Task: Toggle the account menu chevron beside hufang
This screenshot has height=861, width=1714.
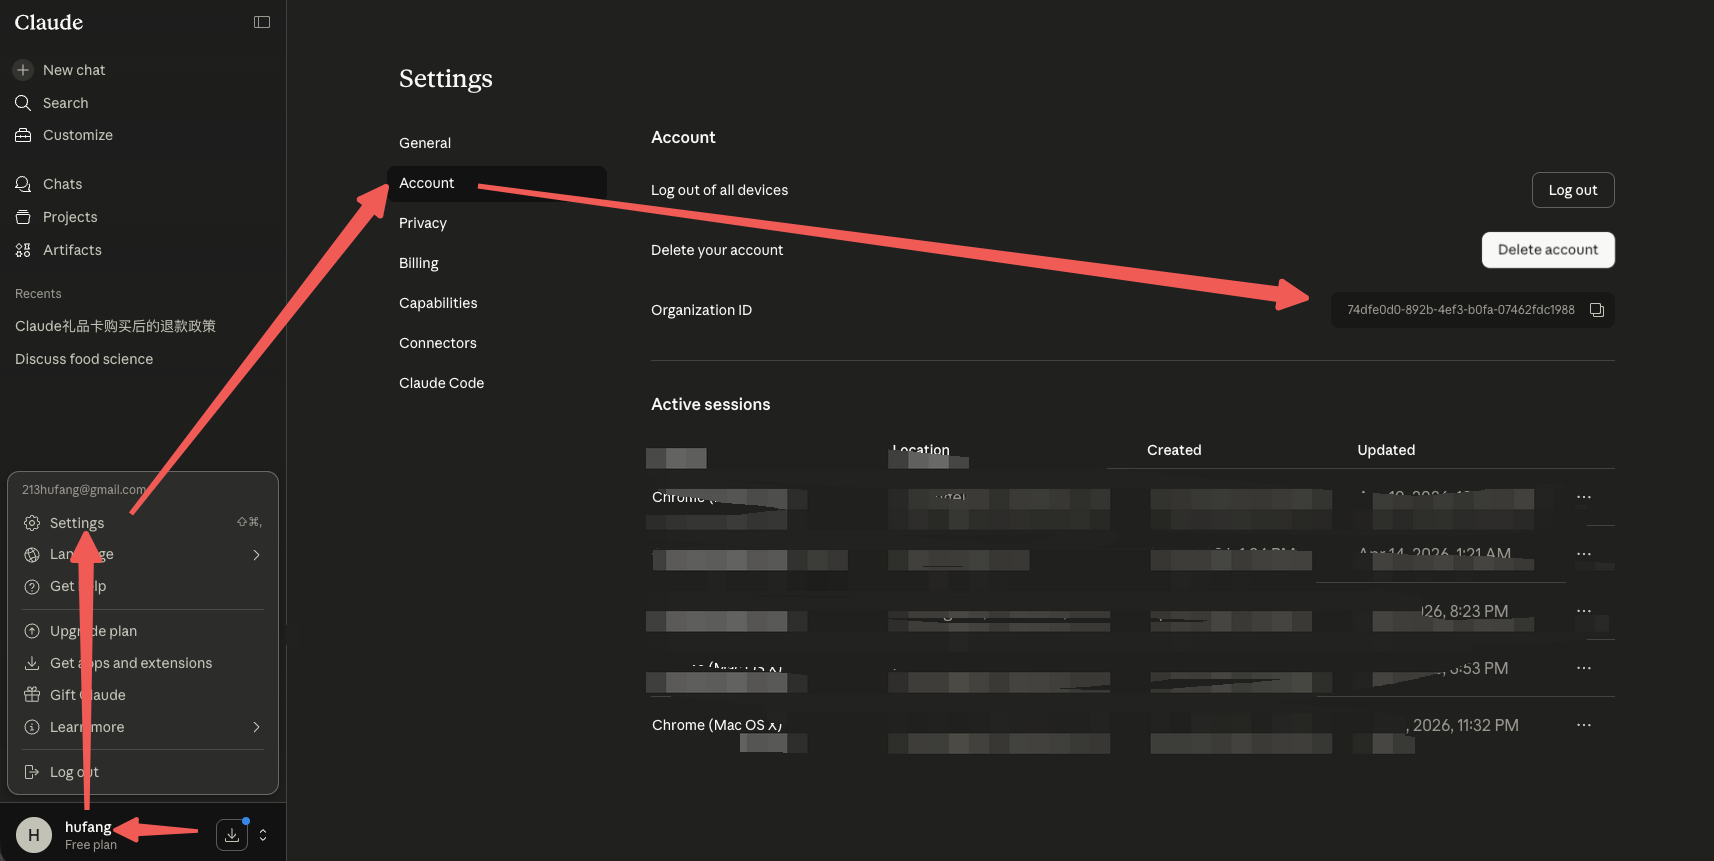Action: click(263, 835)
